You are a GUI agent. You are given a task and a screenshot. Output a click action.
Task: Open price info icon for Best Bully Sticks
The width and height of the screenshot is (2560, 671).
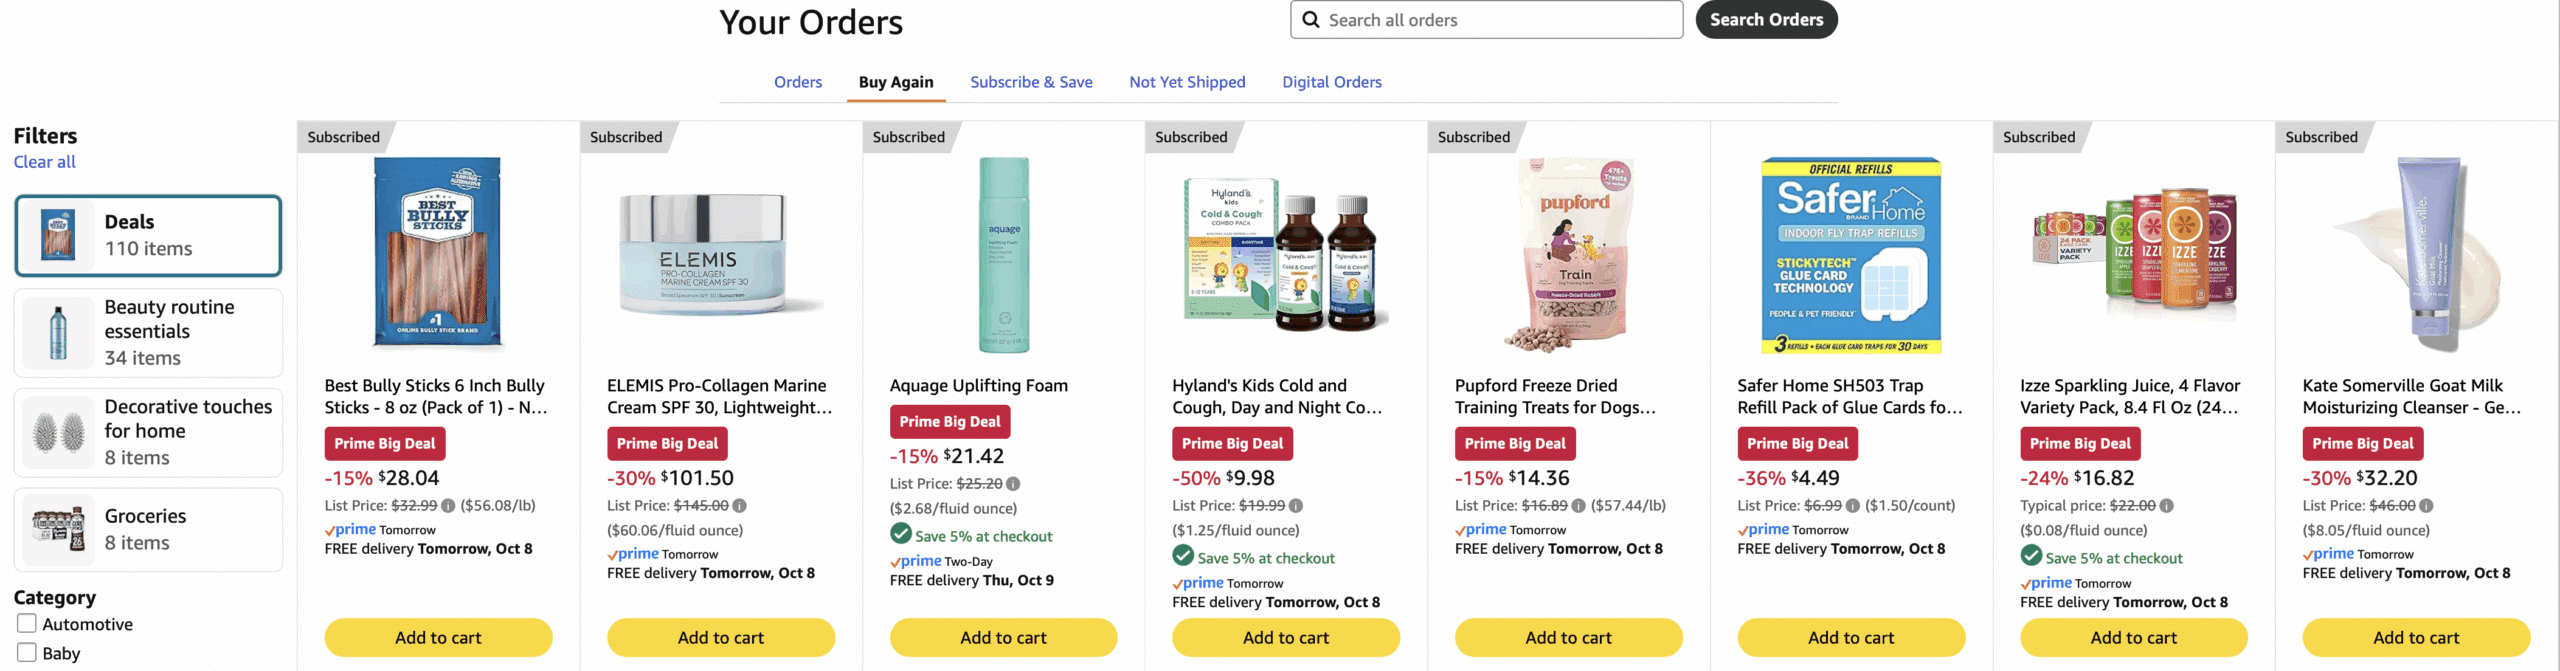[x=449, y=505]
